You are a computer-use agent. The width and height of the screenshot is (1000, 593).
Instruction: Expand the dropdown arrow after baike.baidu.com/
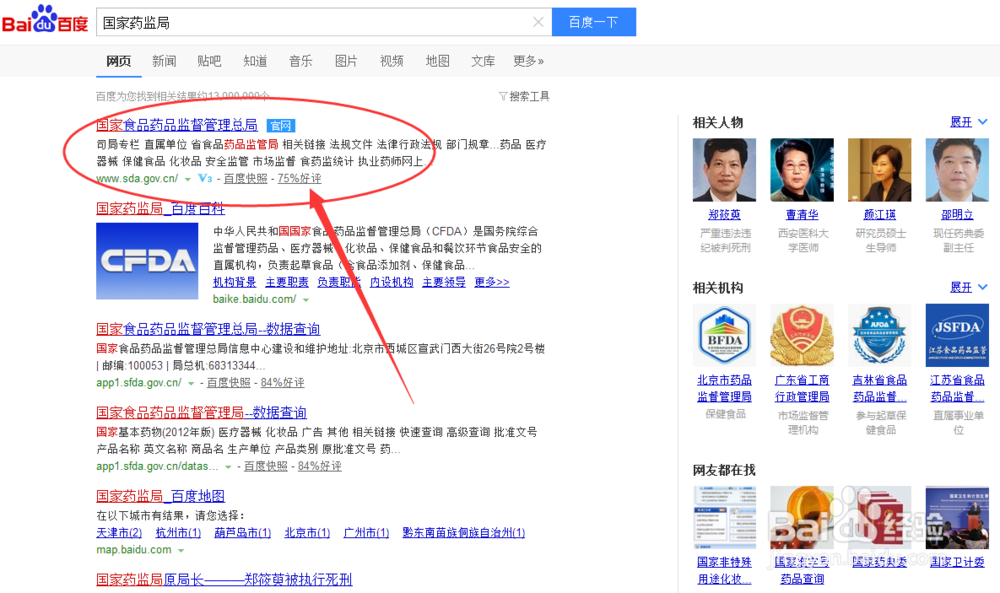coord(306,300)
